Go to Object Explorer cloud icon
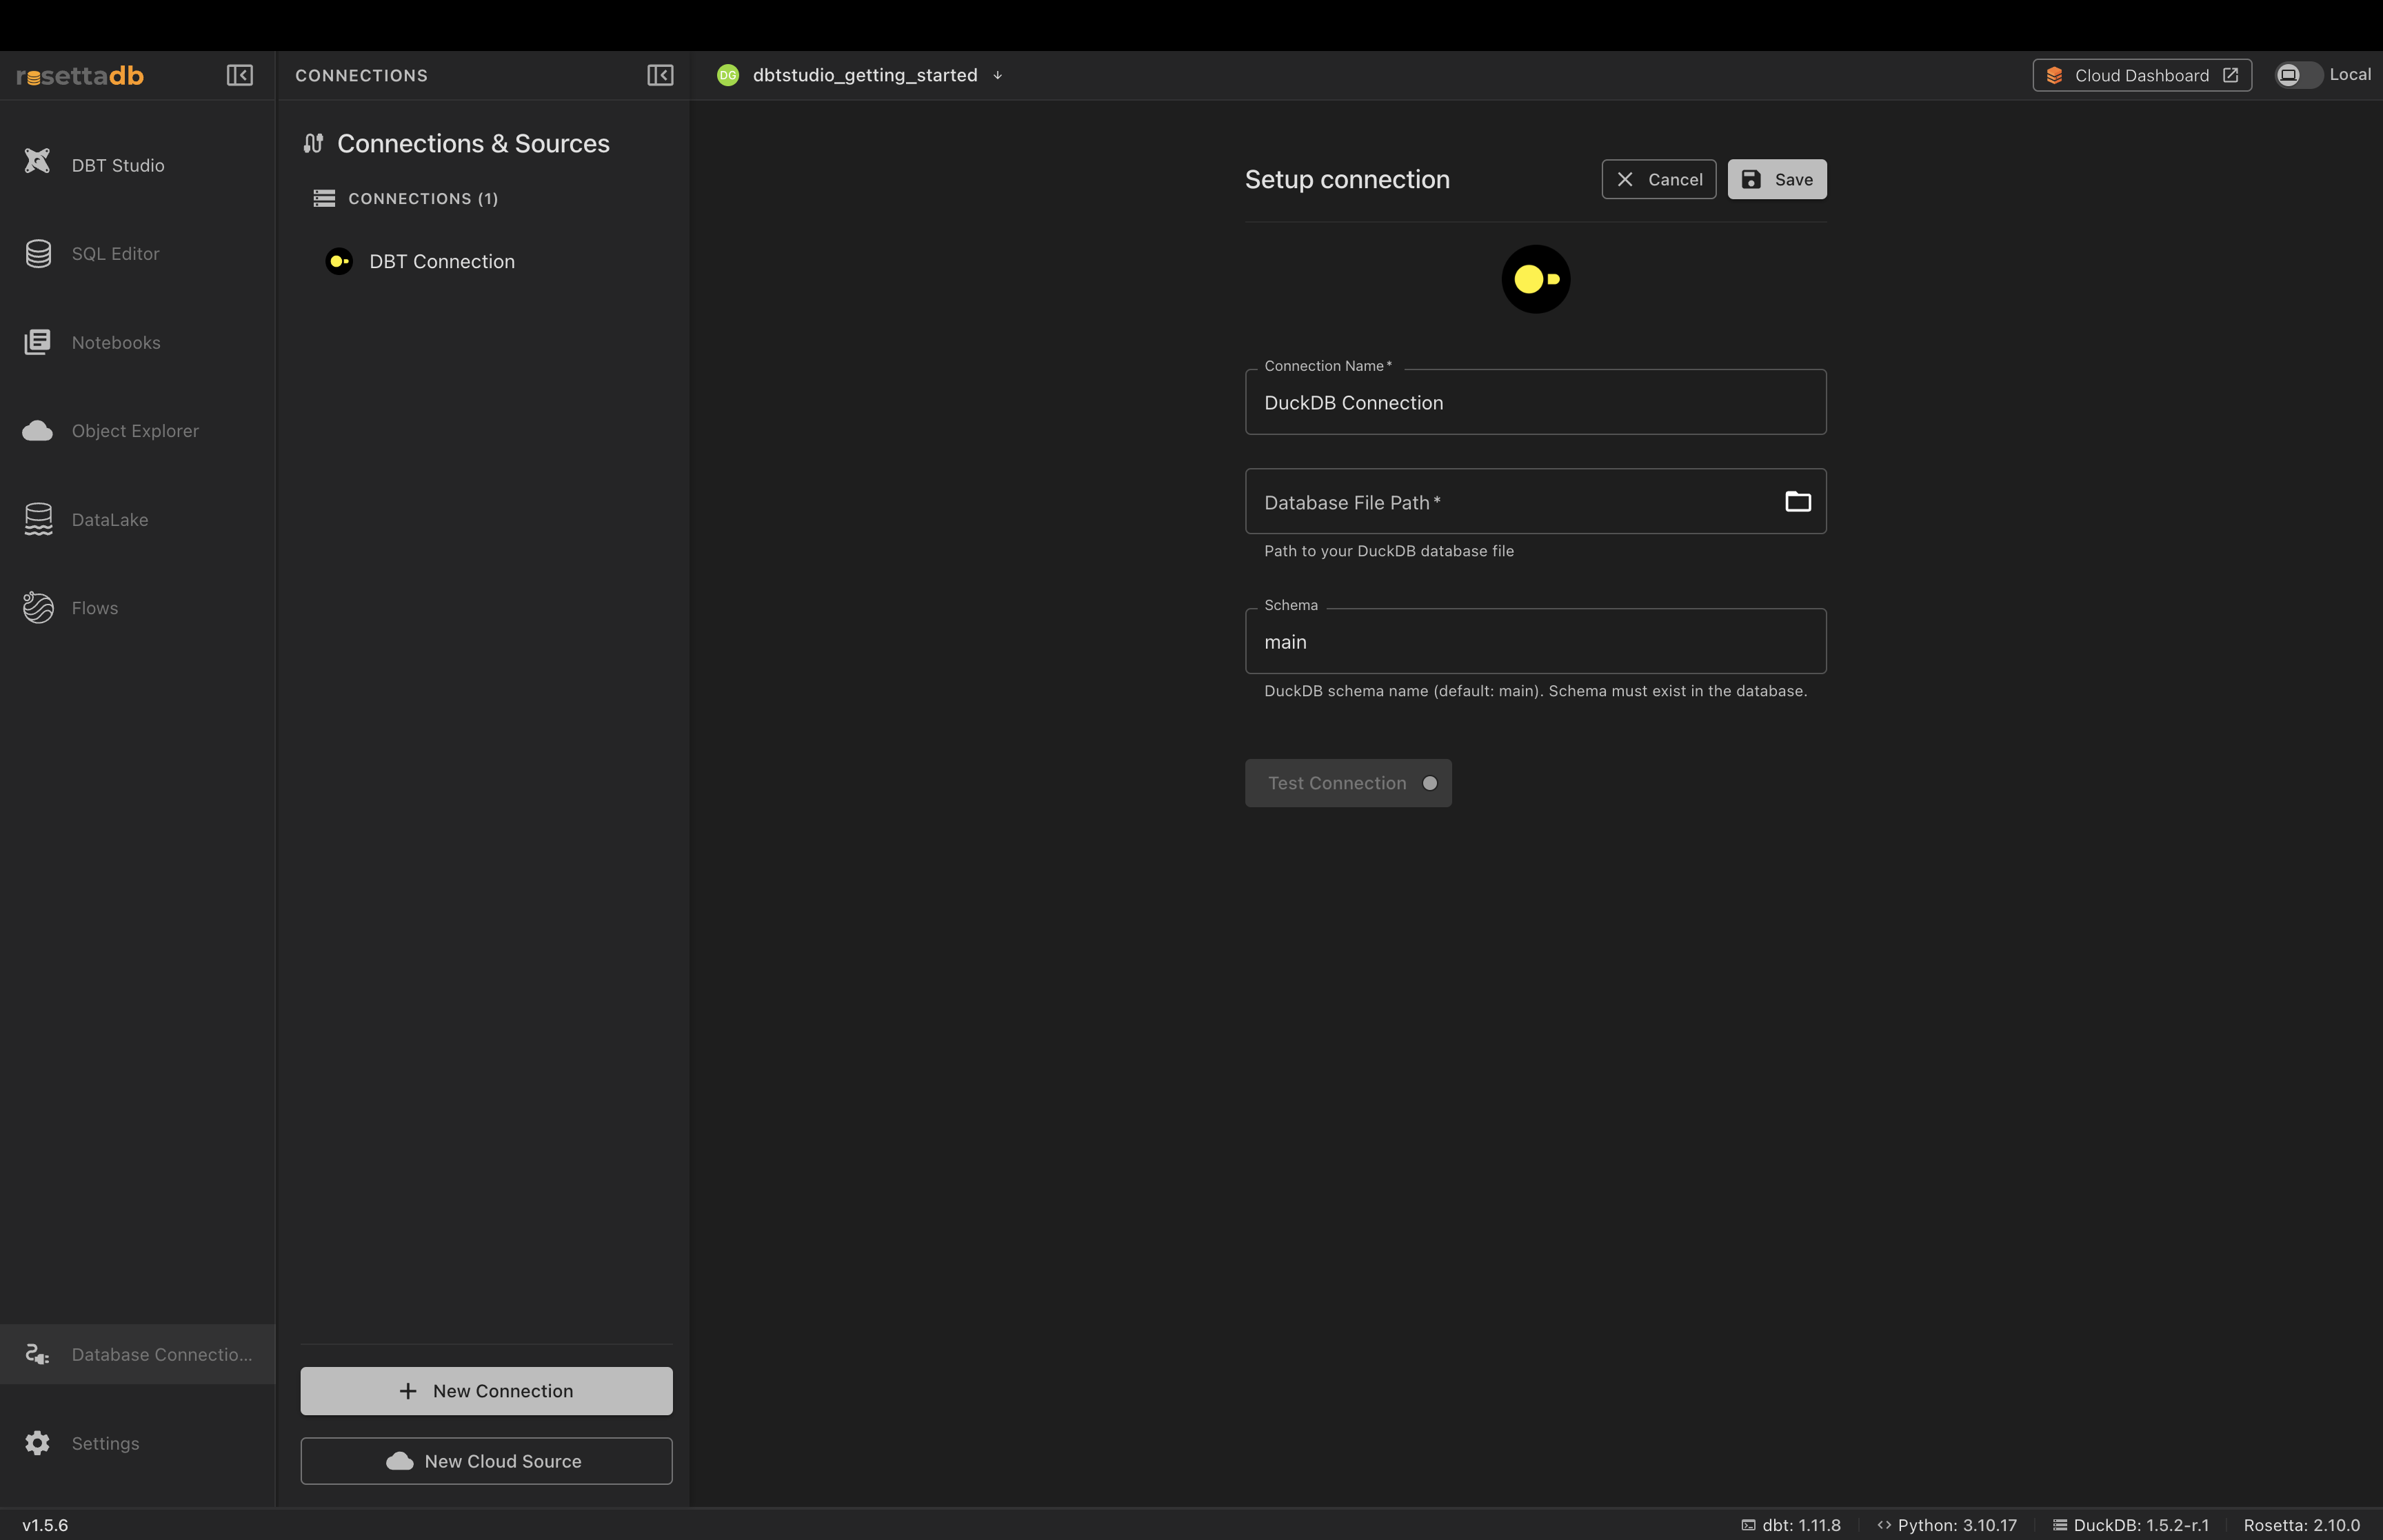The width and height of the screenshot is (2383, 1540). [x=38, y=431]
